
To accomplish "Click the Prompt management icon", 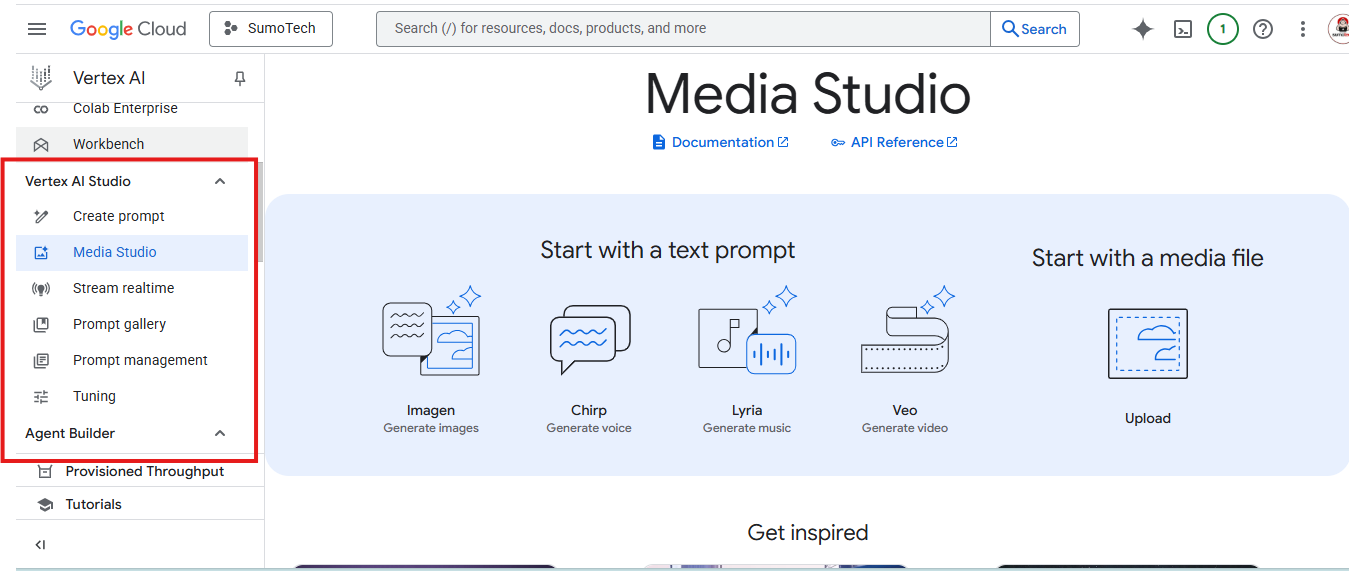I will [x=41, y=360].
